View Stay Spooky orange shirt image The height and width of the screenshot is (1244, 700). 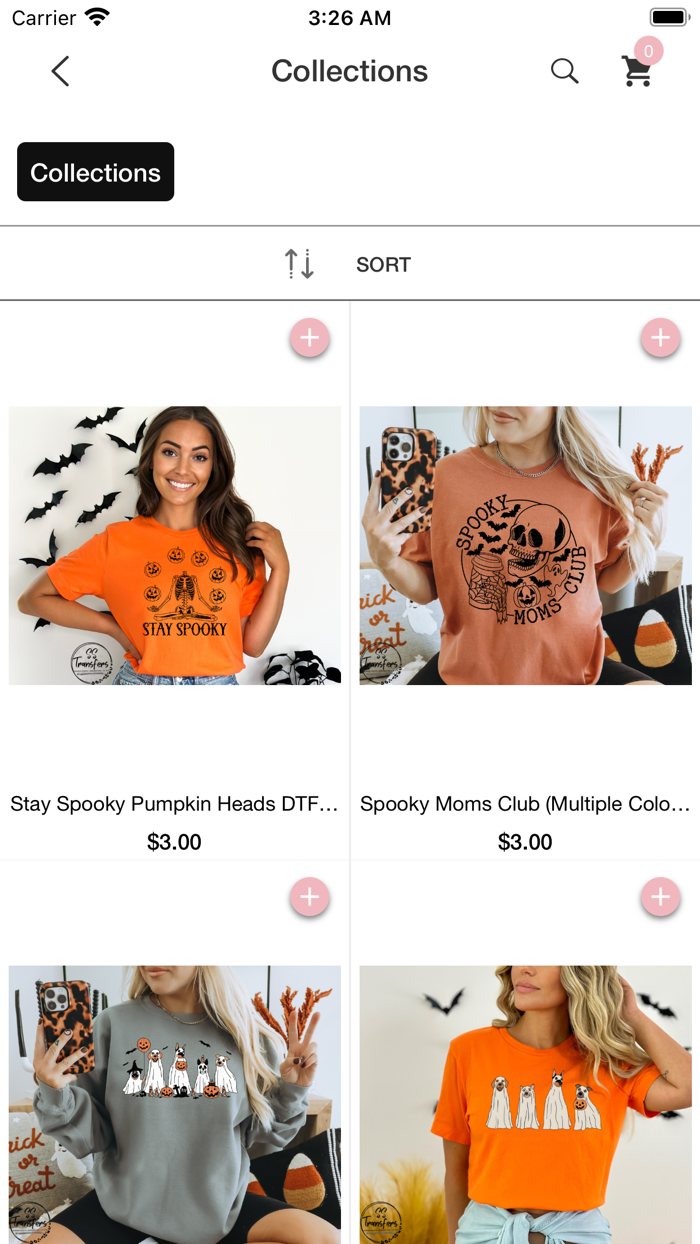click(175, 545)
